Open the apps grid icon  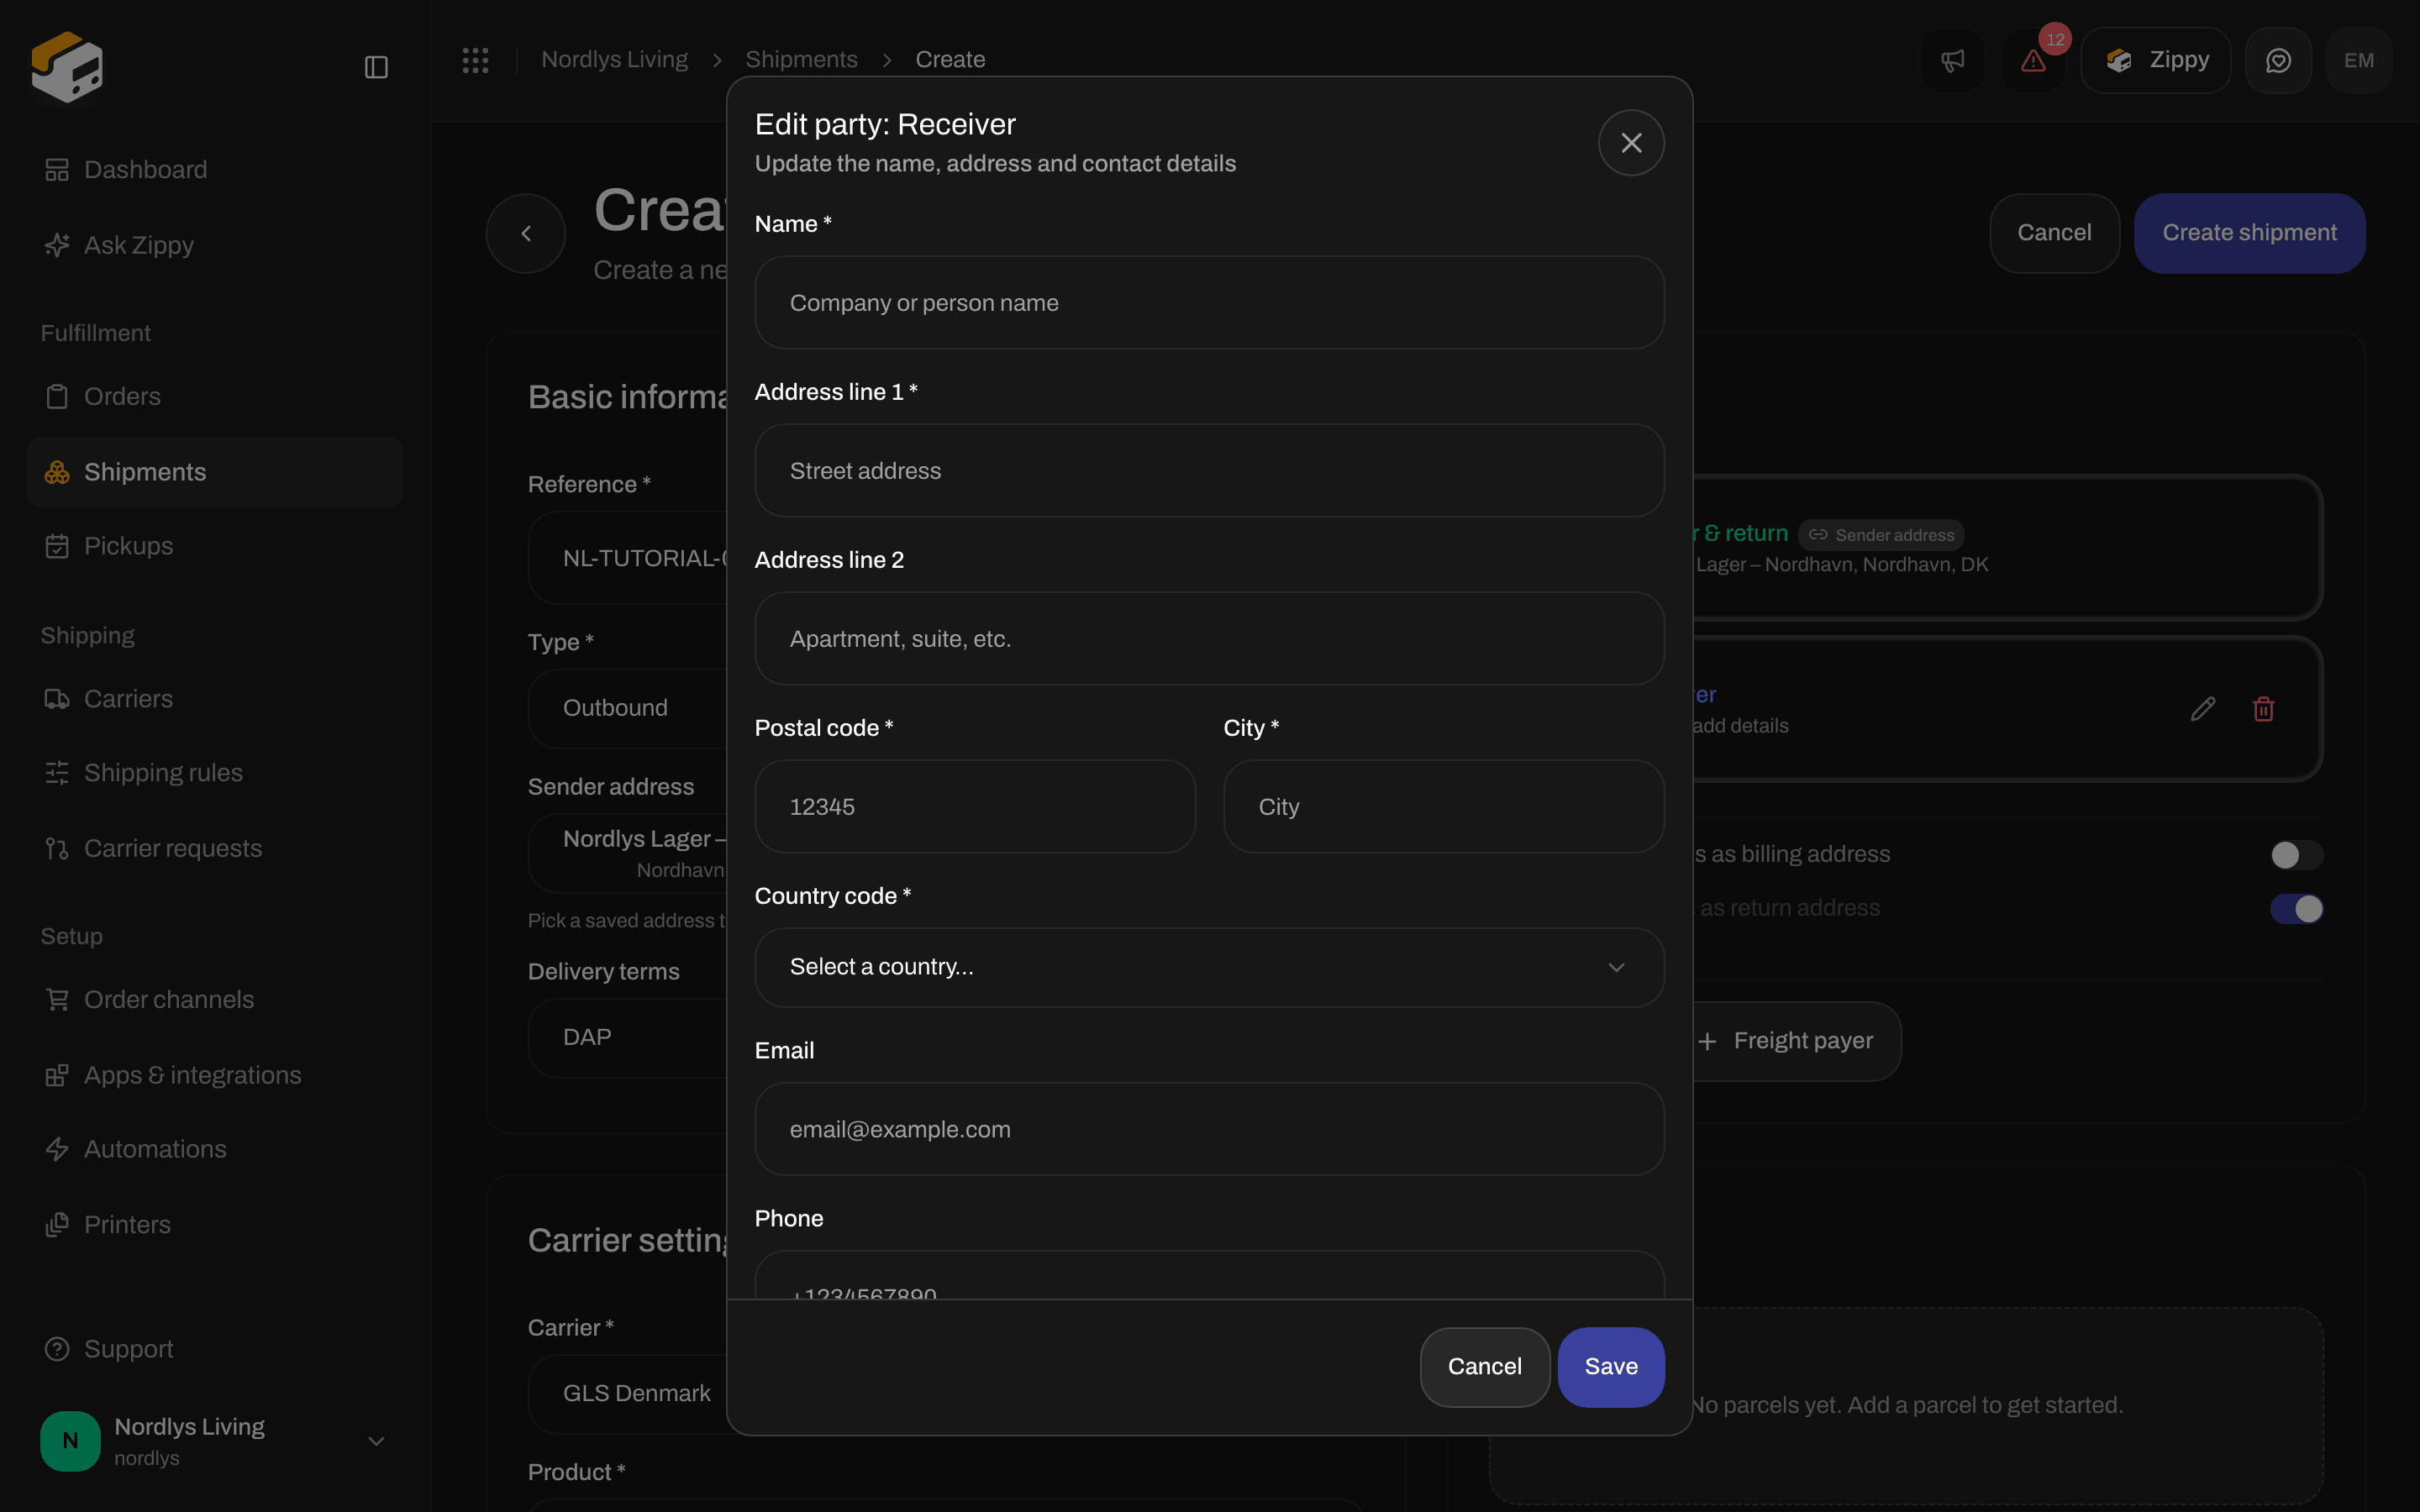point(475,60)
